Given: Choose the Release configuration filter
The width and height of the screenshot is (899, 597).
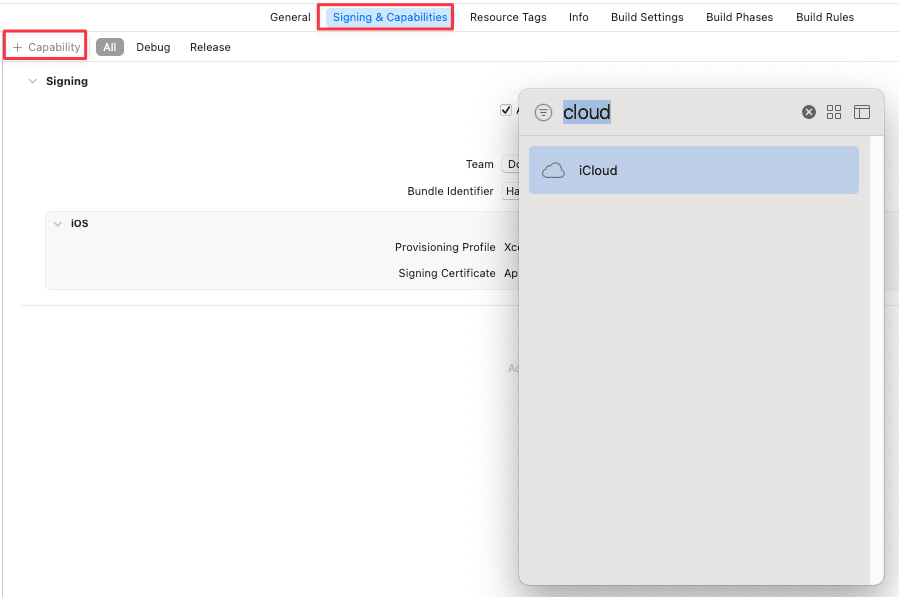Looking at the screenshot, I should [210, 47].
